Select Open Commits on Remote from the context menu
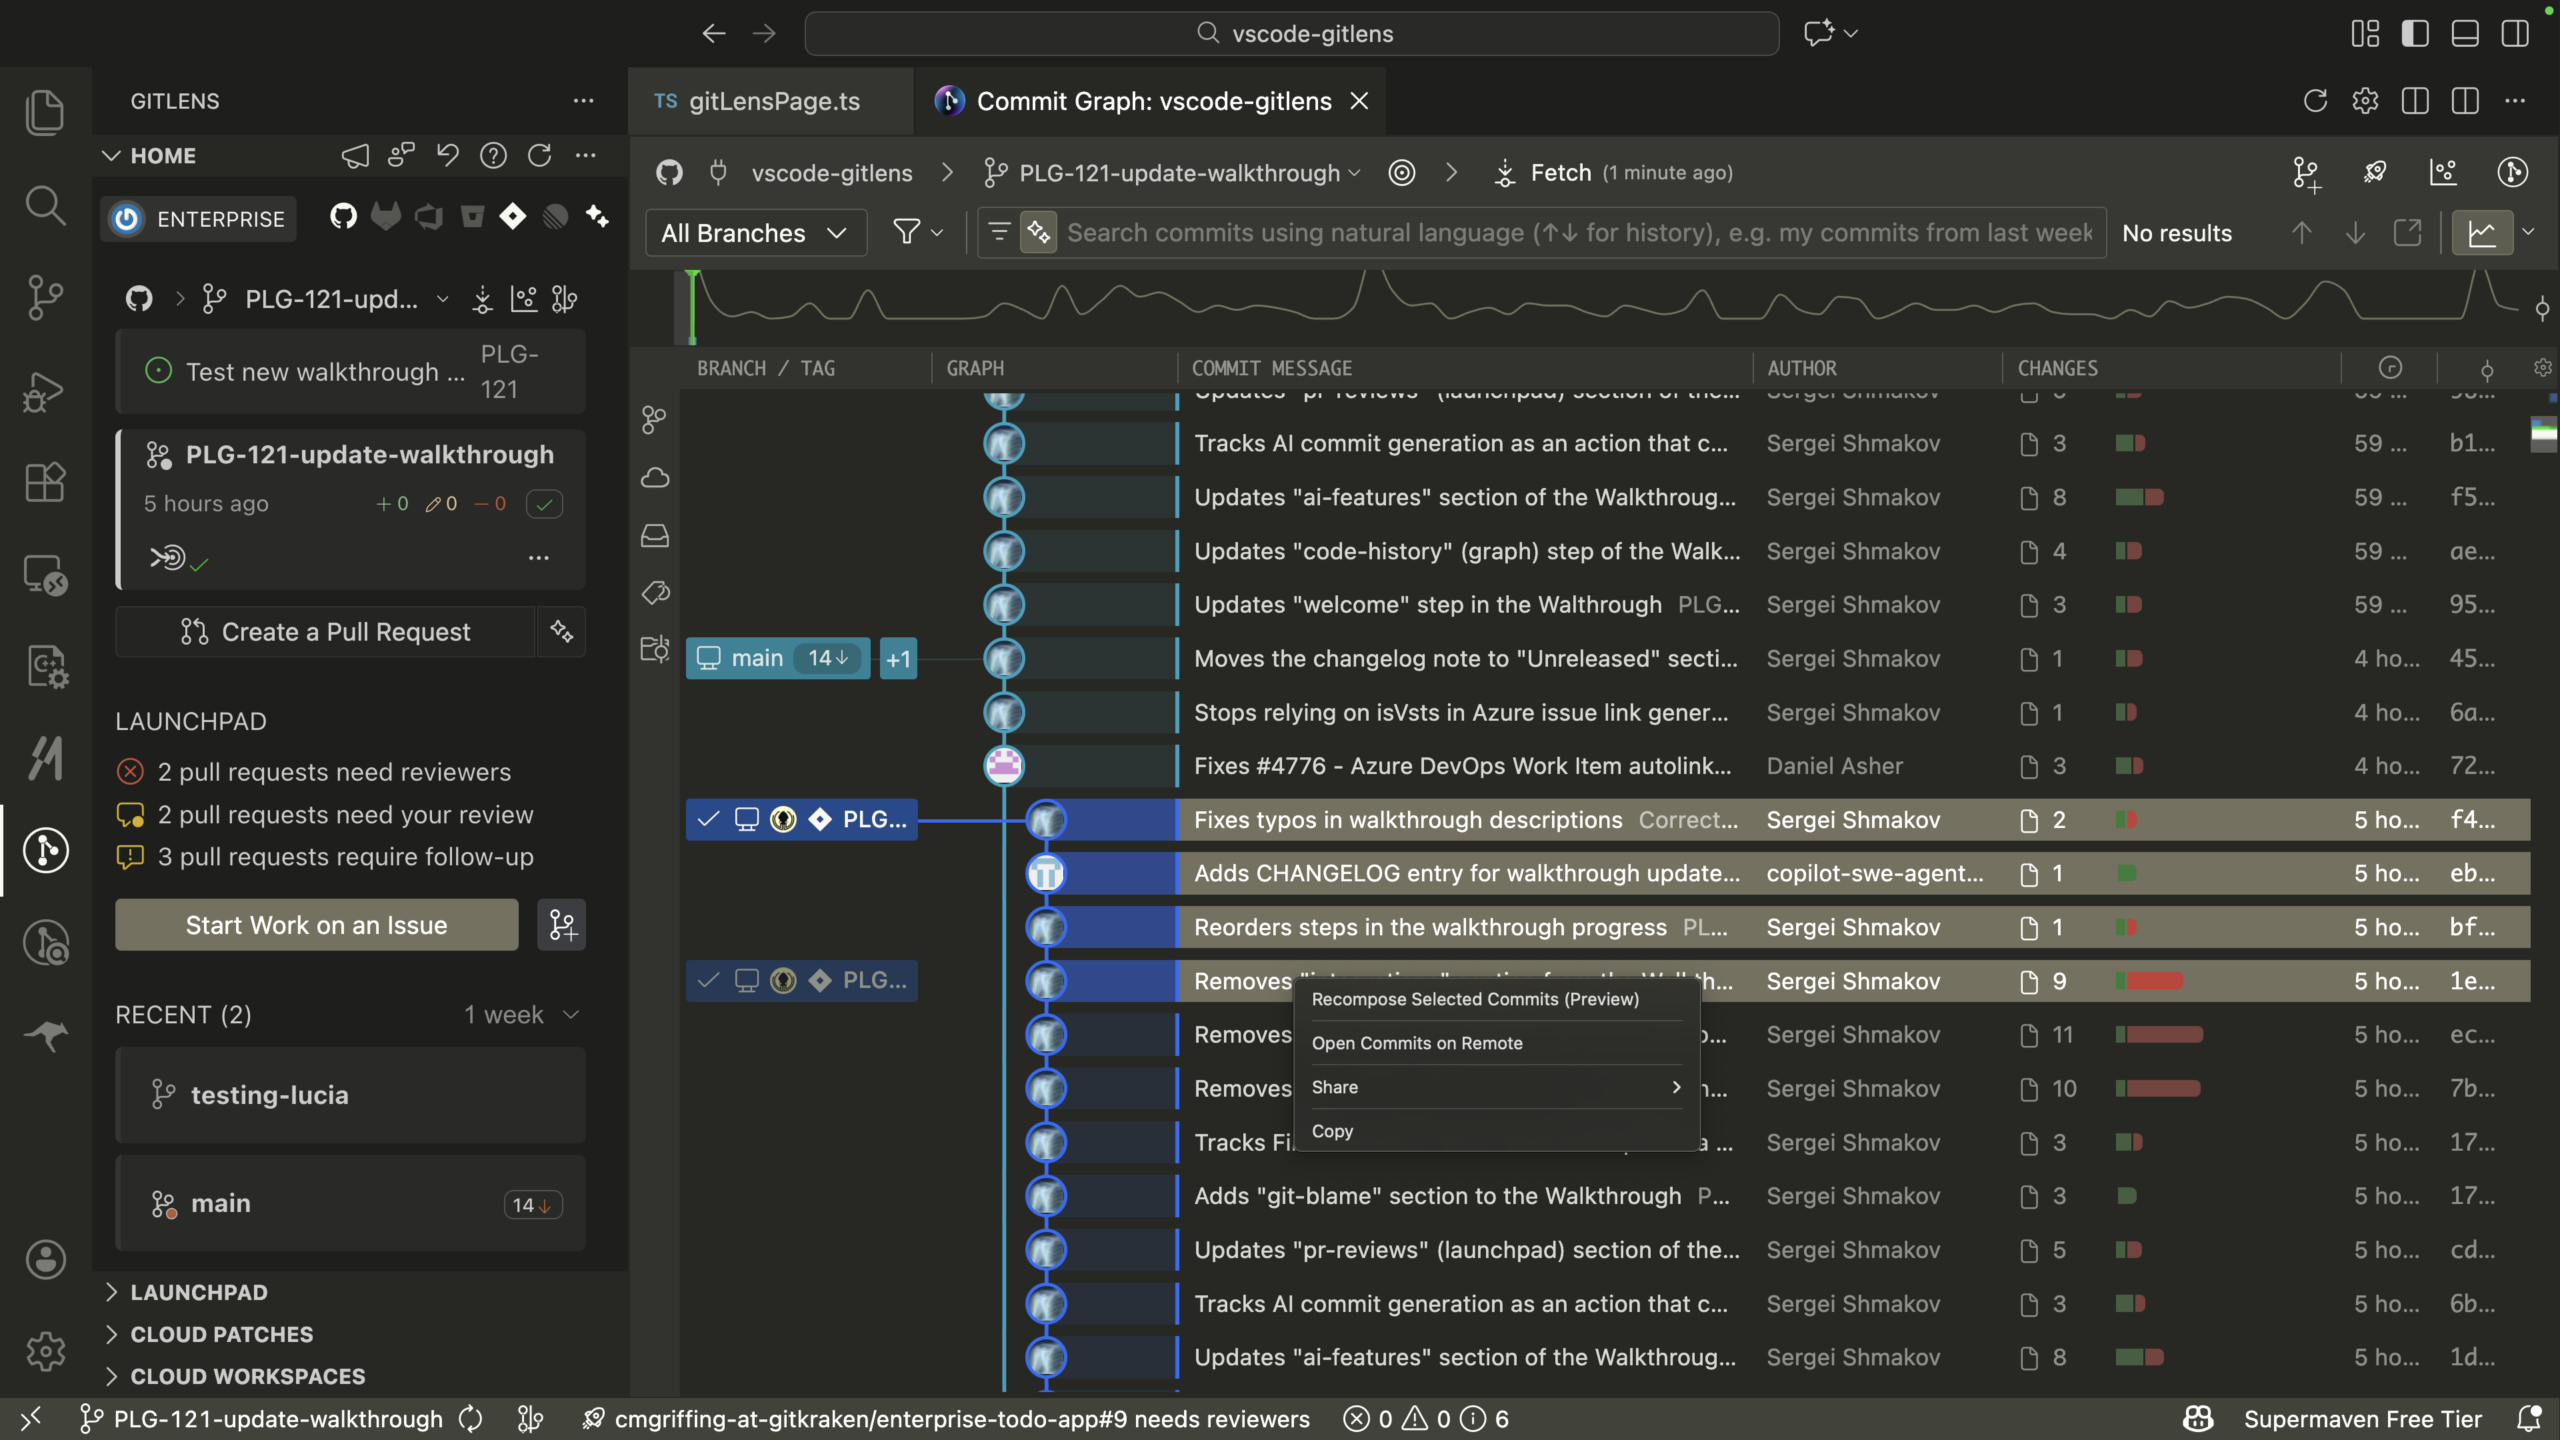2560x1440 pixels. click(1416, 1043)
